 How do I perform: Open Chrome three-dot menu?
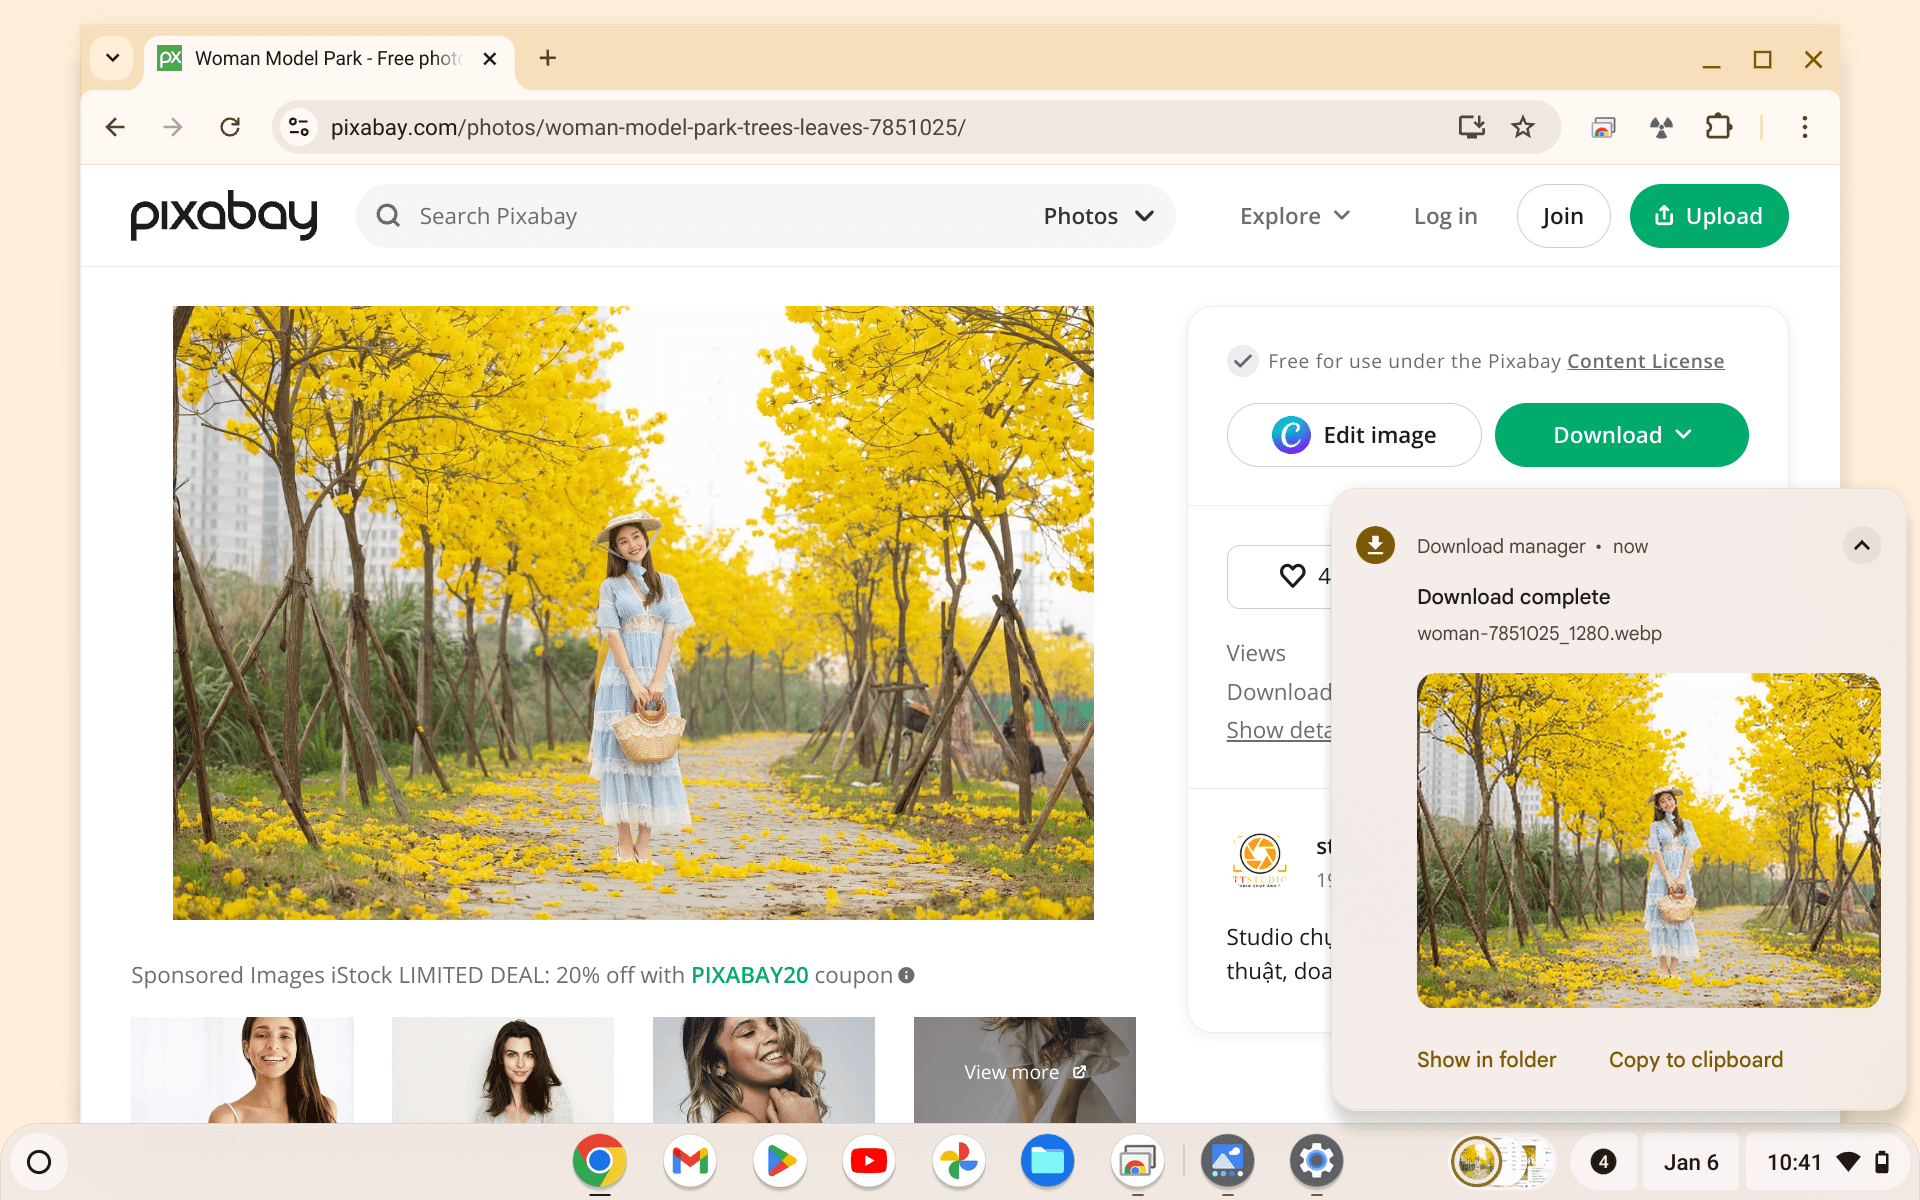coord(1805,127)
